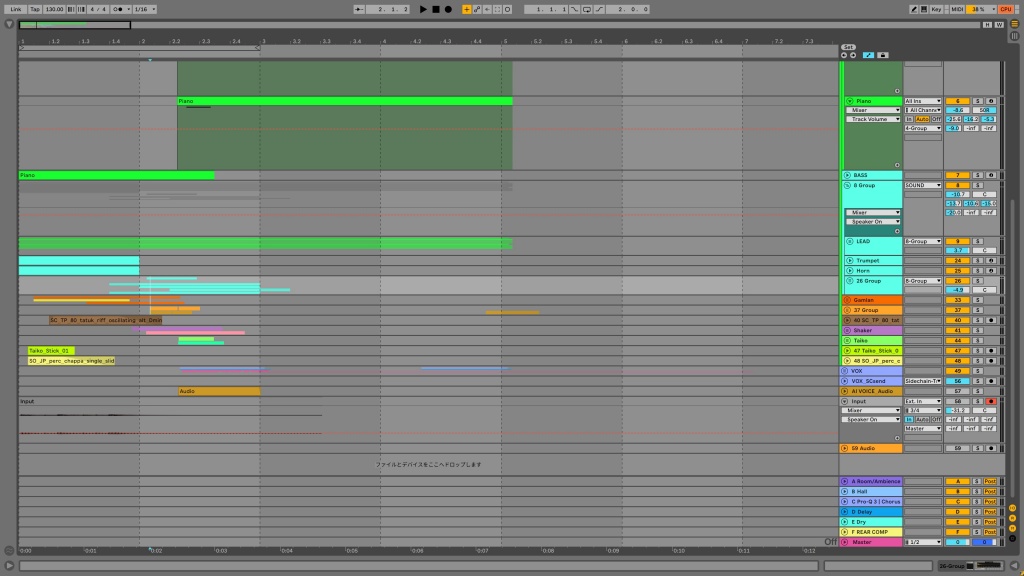Toggle the metronome button
The width and height of the screenshot is (1024, 576).
119,9
